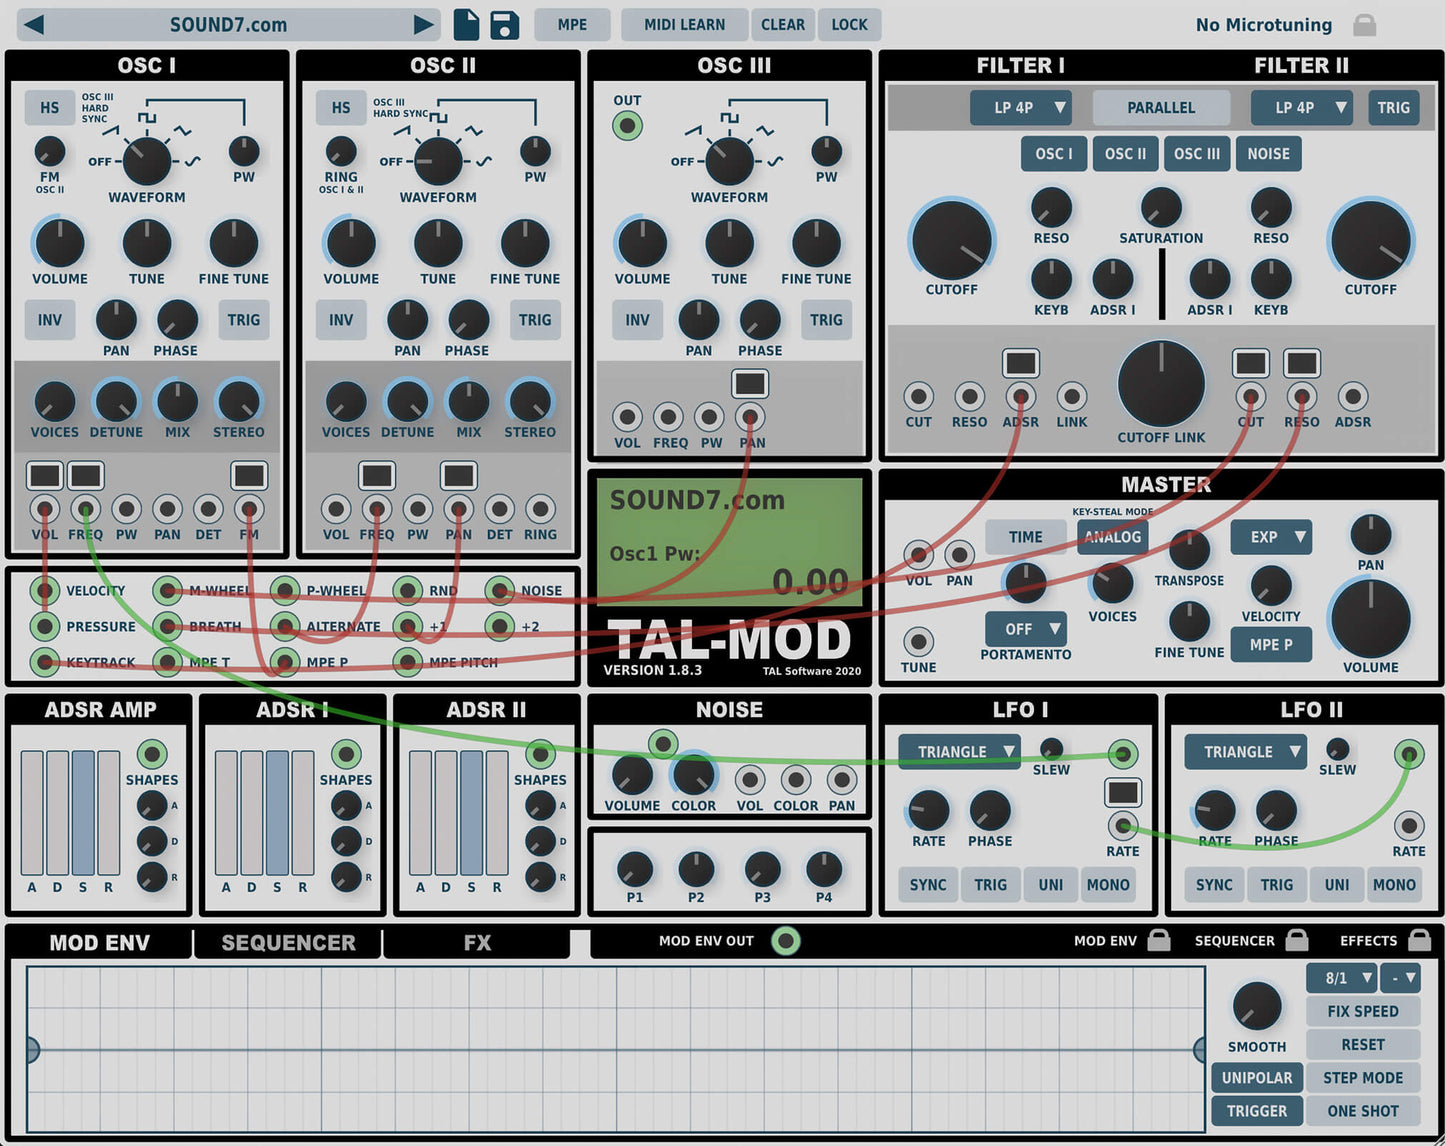This screenshot has width=1445, height=1146.
Task: Click the Master VOLUME knob
Action: [1370, 618]
